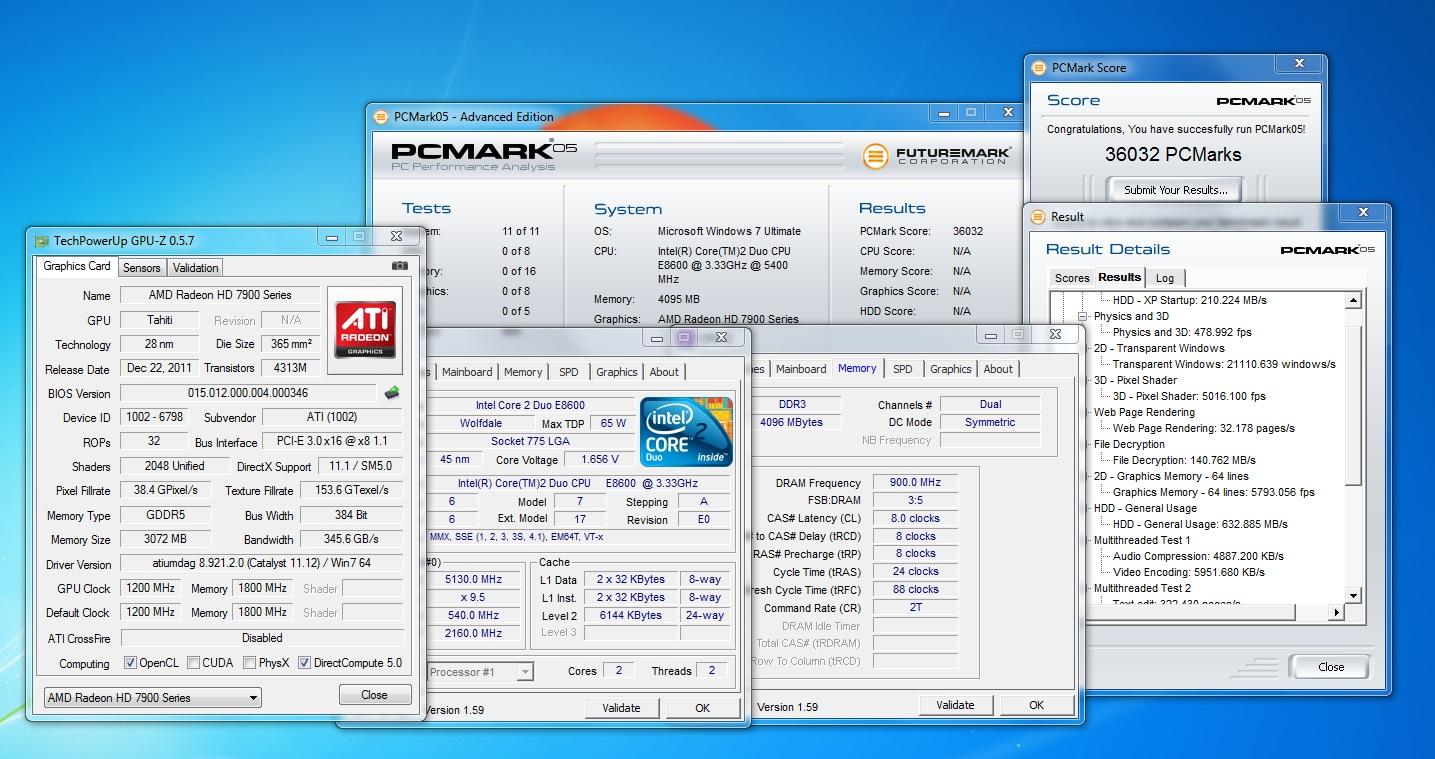This screenshot has width=1435, height=759.
Task: Open SPD tab in CPU-Z CPU window
Action: pos(569,372)
